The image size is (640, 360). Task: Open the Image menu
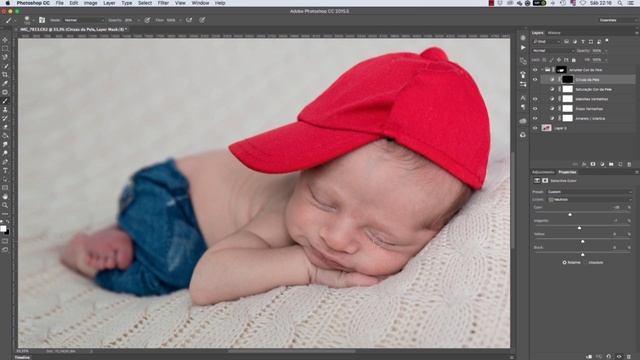click(91, 3)
